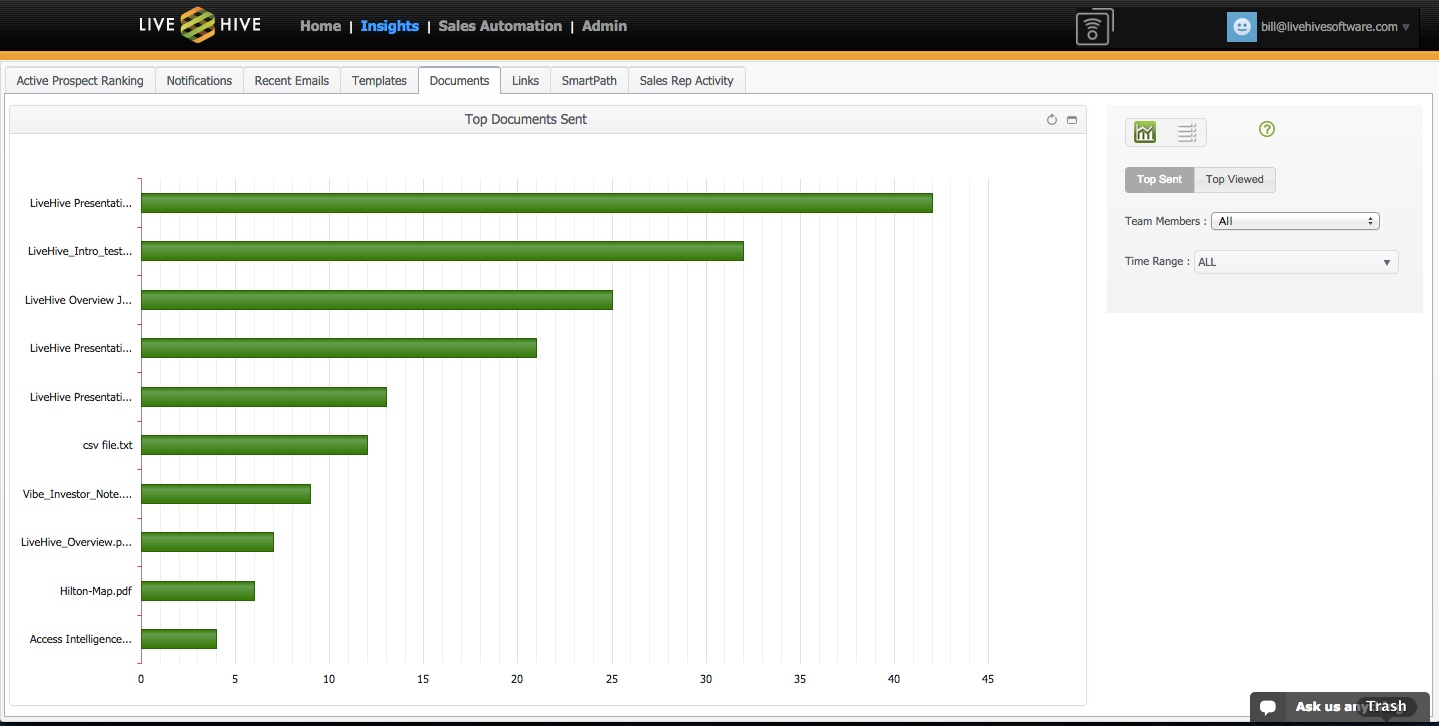
Task: Click the LiveHive_Intro_test axis label
Action: pyautogui.click(x=80, y=251)
